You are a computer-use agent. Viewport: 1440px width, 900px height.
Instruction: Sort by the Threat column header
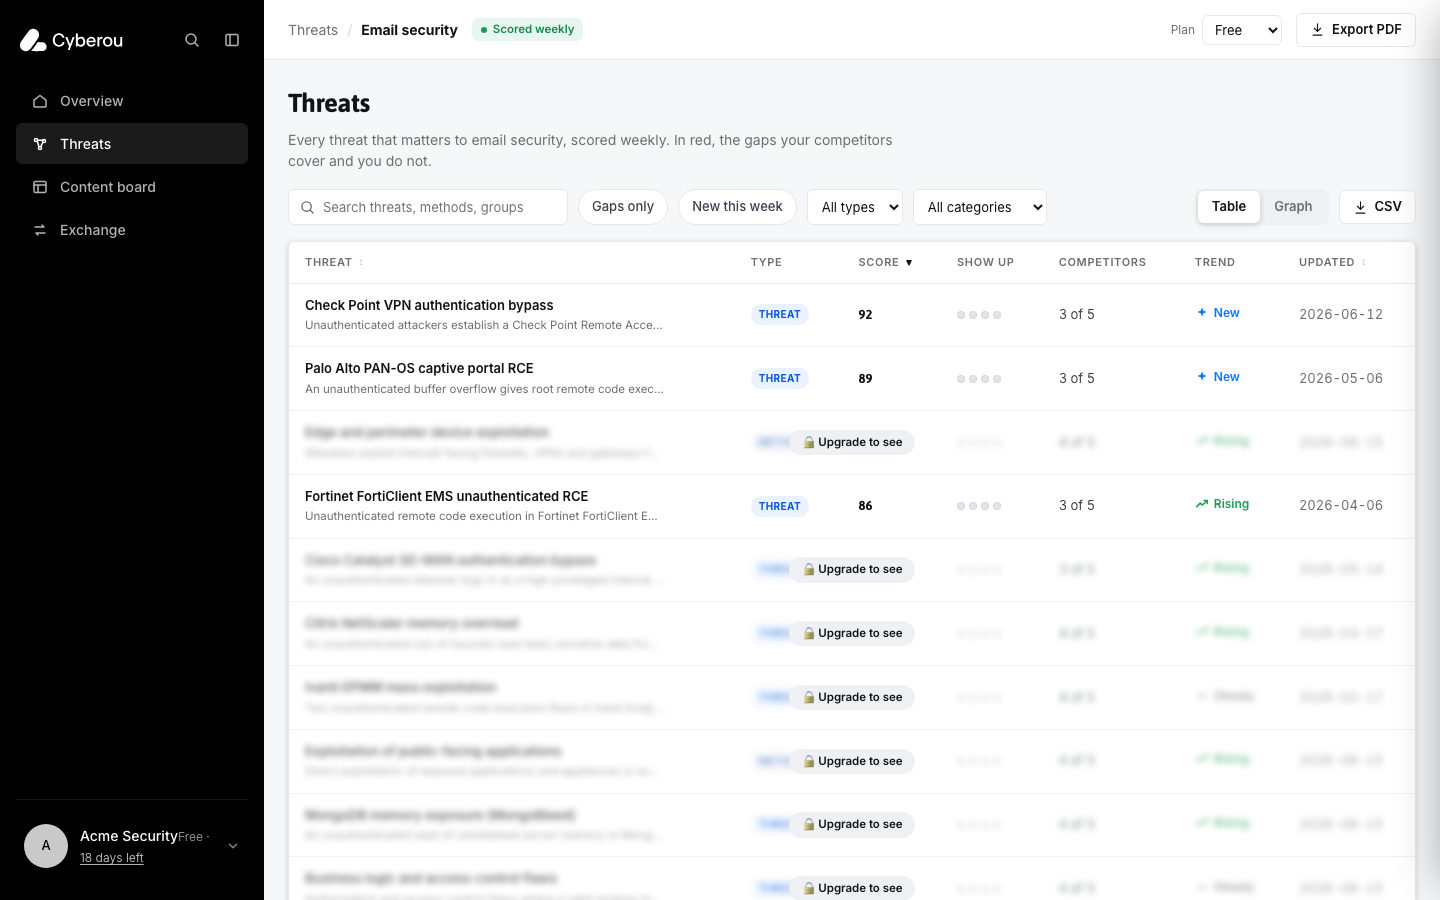(334, 262)
